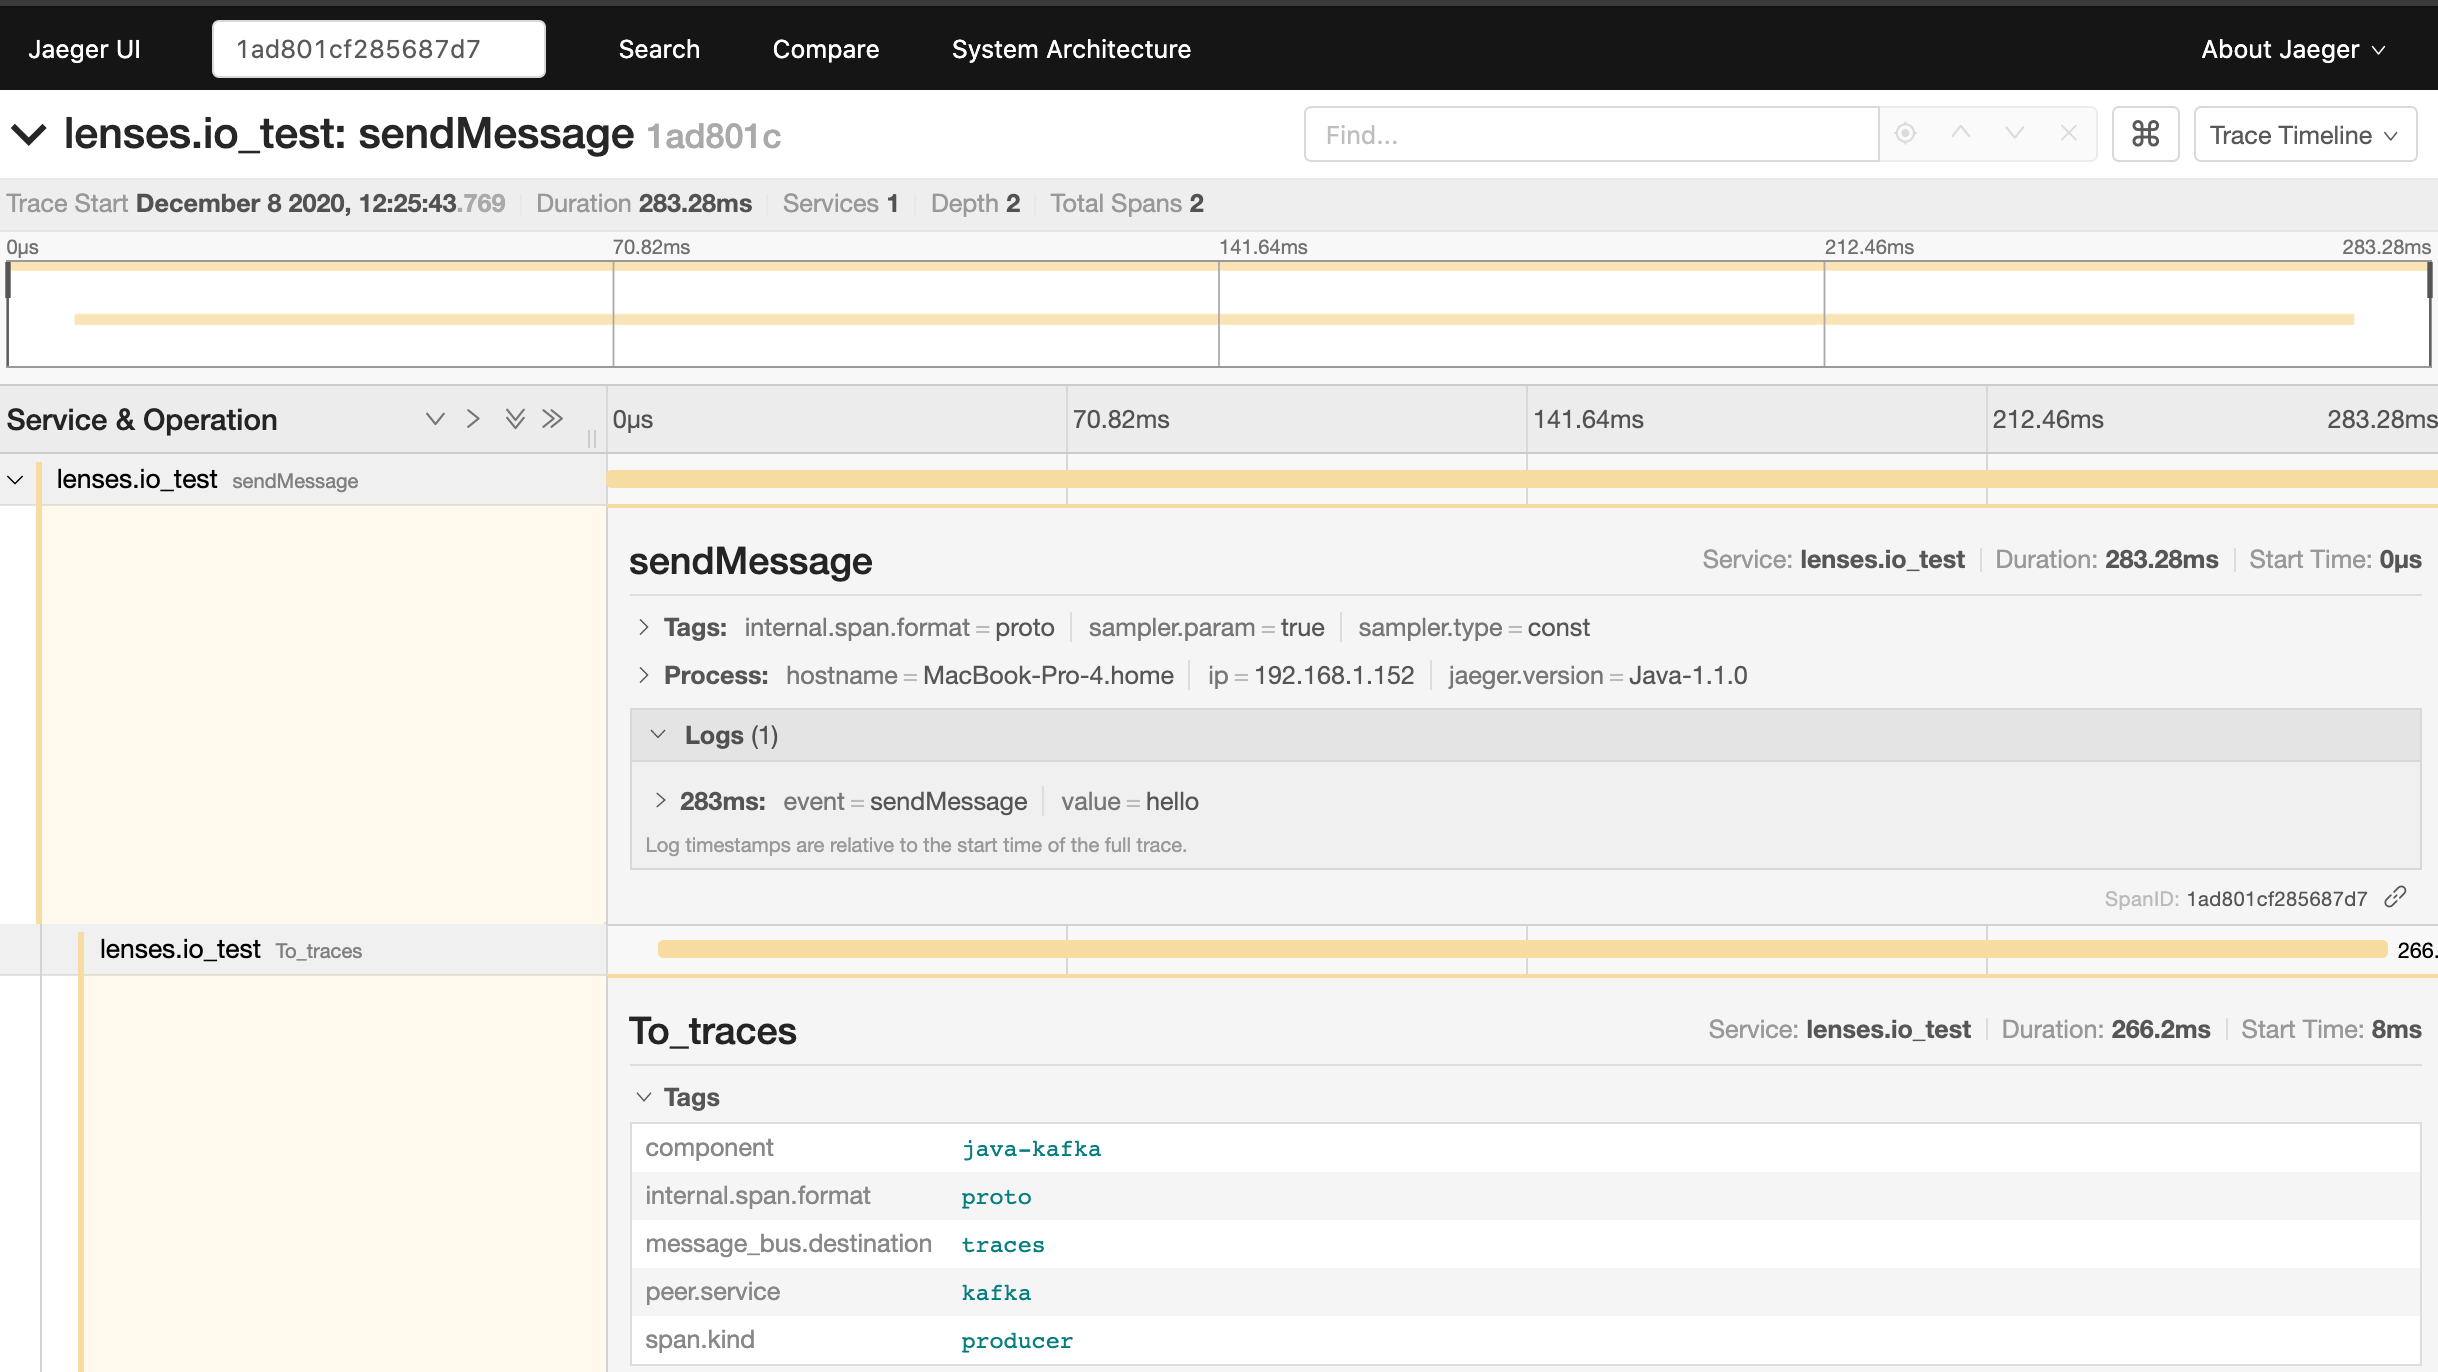Collapse trace header chevron beside title
This screenshot has height=1372, width=2438.
[x=29, y=134]
